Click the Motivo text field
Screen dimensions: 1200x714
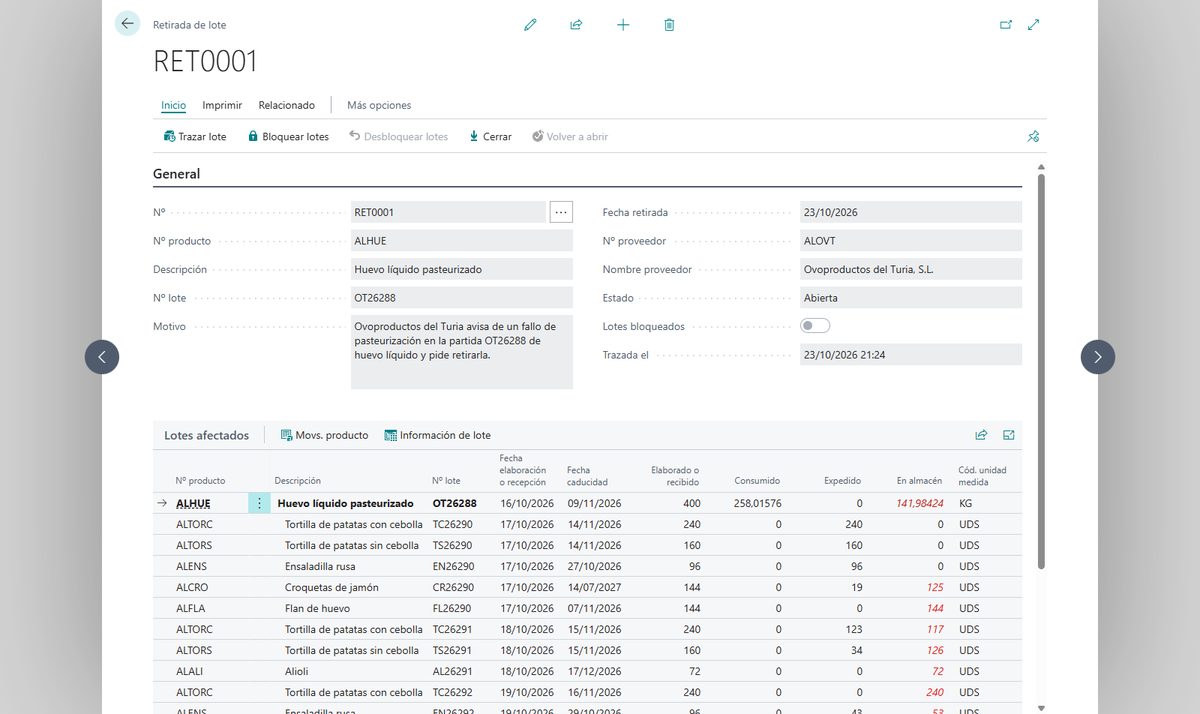click(x=462, y=352)
